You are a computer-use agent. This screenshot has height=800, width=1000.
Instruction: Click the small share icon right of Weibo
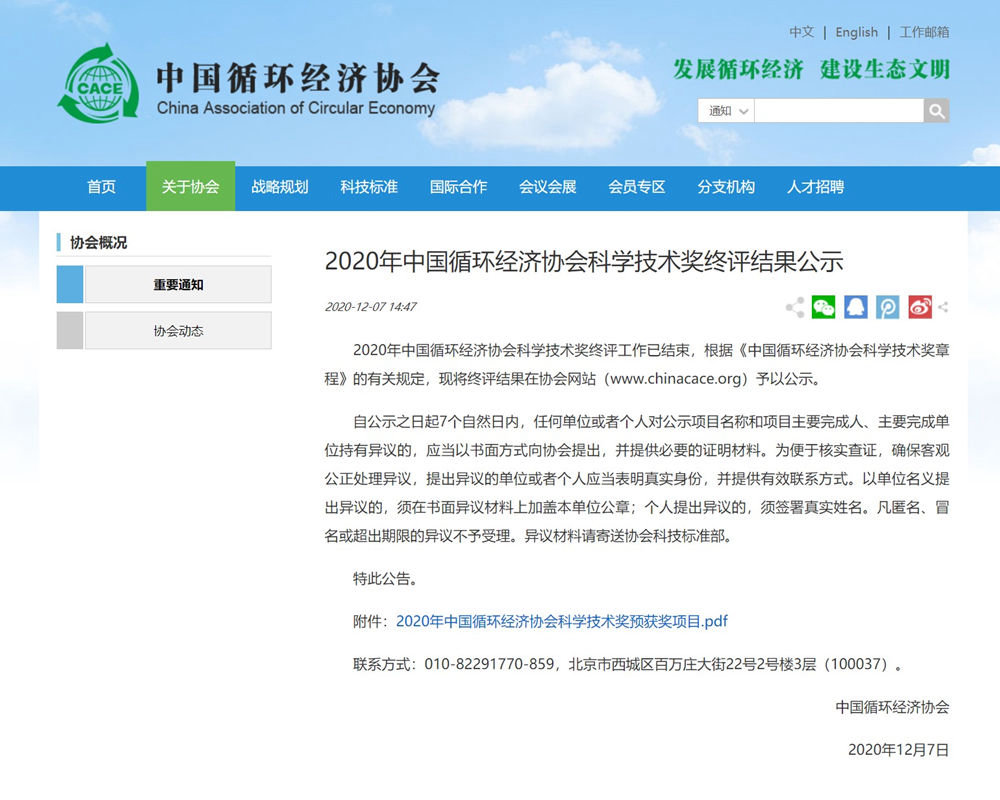(x=943, y=307)
